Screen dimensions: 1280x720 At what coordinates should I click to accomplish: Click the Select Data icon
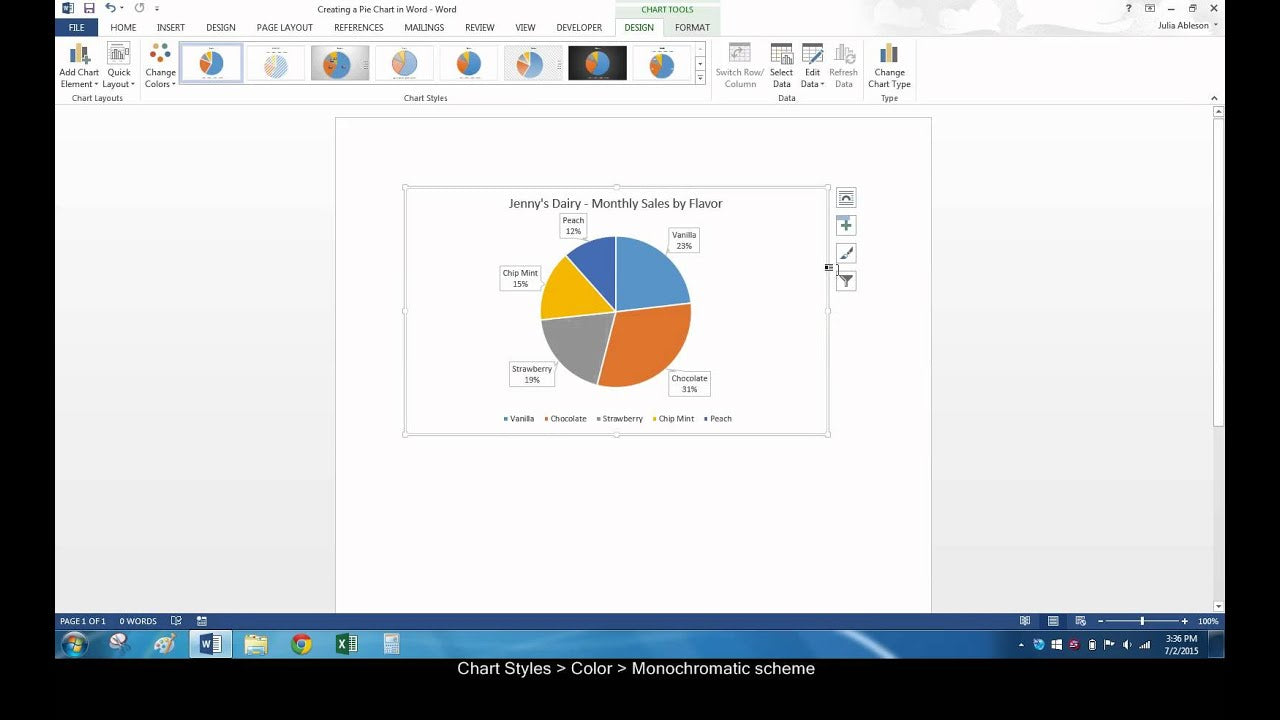[781, 66]
